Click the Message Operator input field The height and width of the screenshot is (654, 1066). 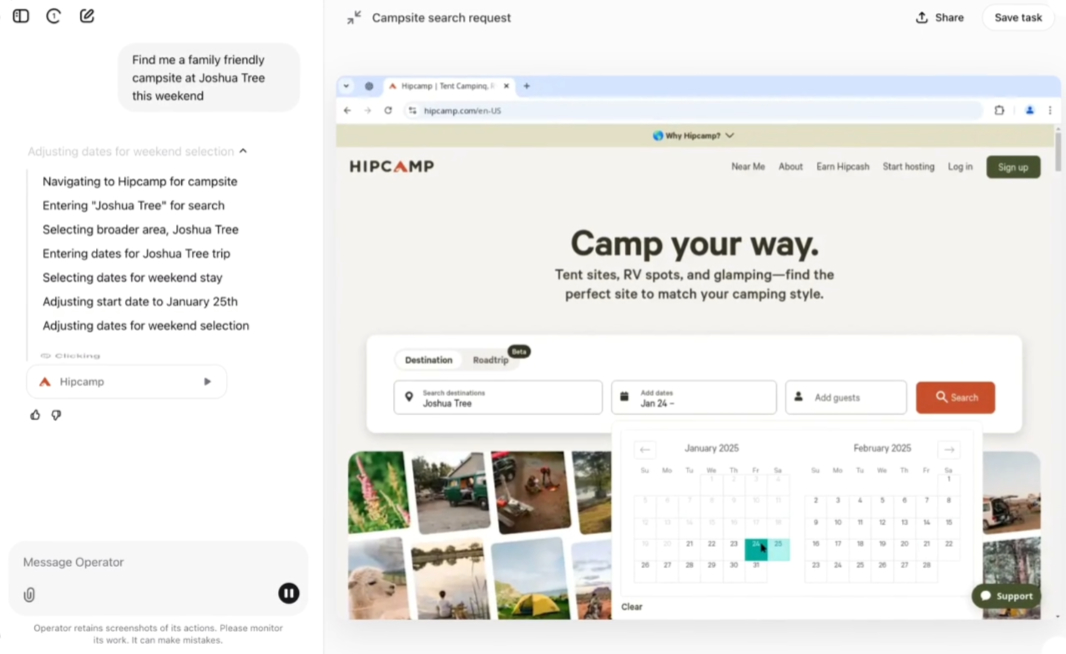click(158, 562)
